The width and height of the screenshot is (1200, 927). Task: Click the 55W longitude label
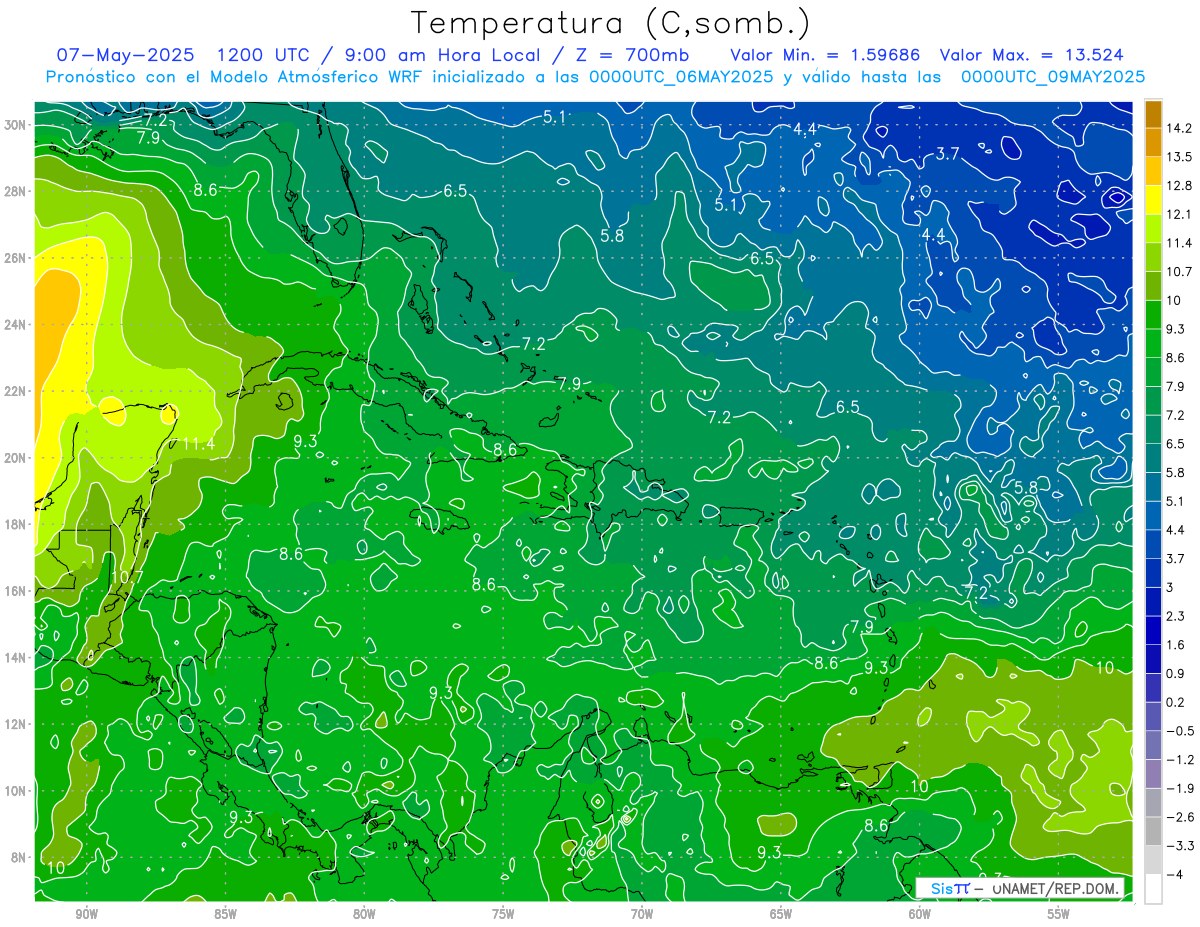pos(1059,914)
